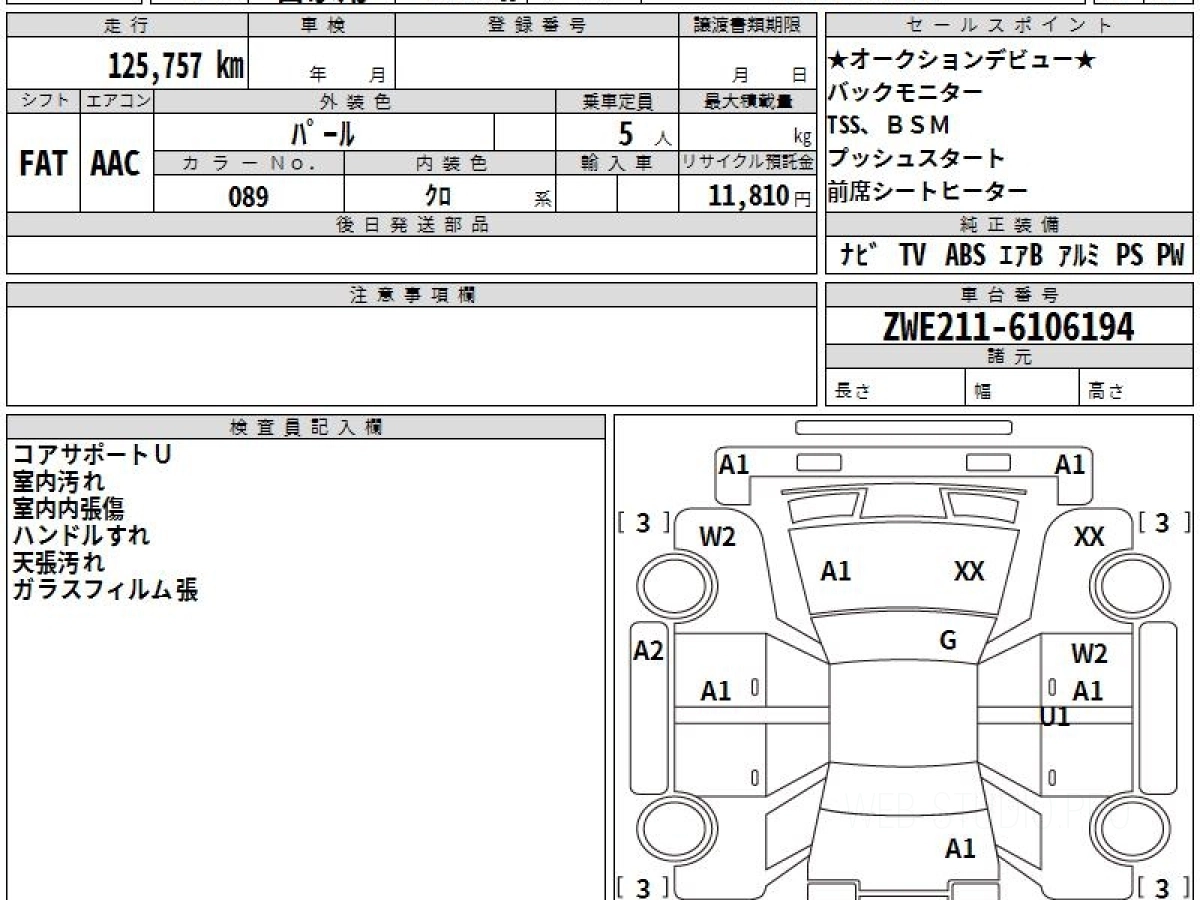Click the 検査員記入欄 header

[306, 427]
